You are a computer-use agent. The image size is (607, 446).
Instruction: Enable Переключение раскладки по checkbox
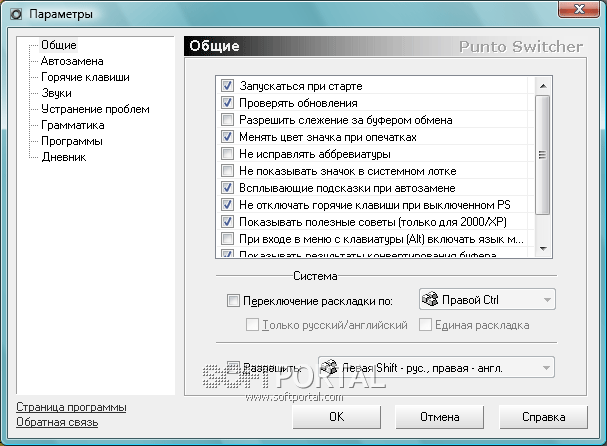pos(233,301)
